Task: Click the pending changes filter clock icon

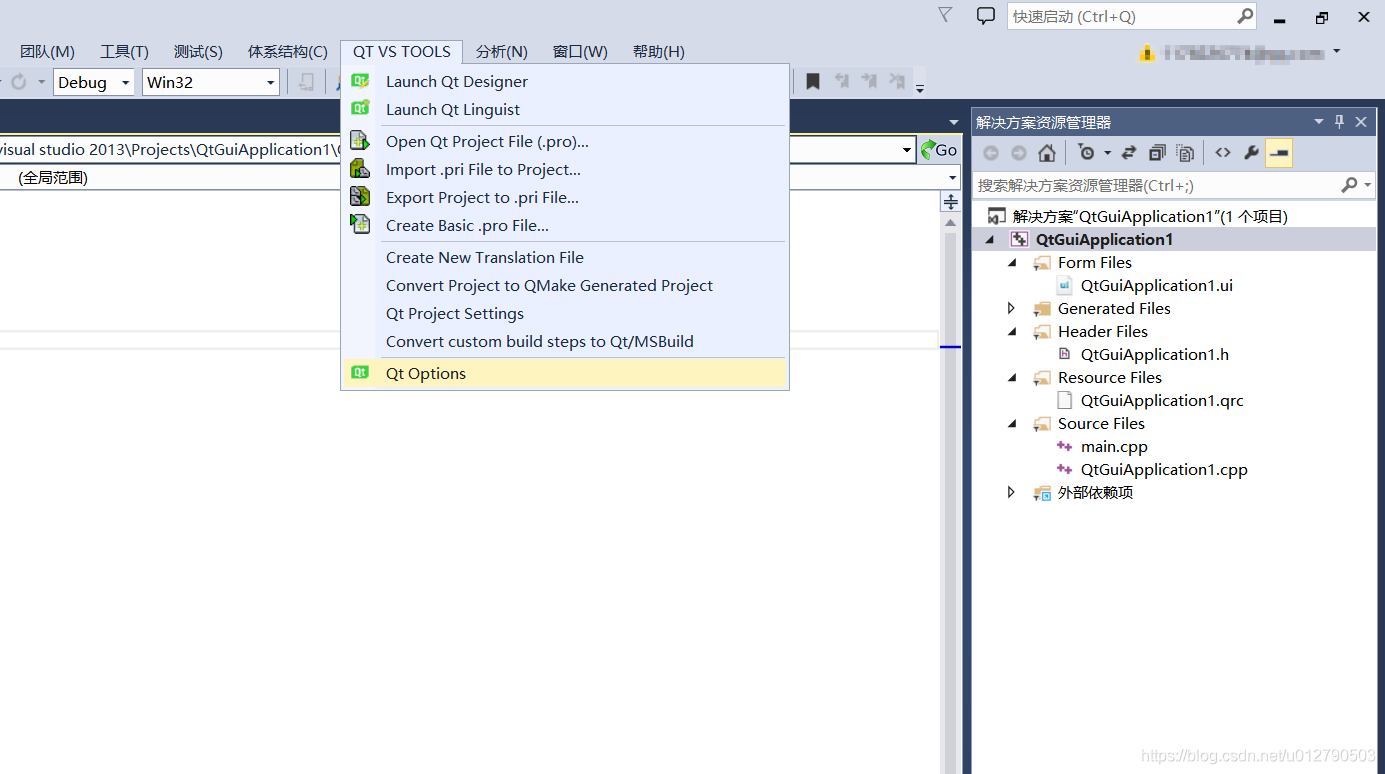Action: [1086, 153]
